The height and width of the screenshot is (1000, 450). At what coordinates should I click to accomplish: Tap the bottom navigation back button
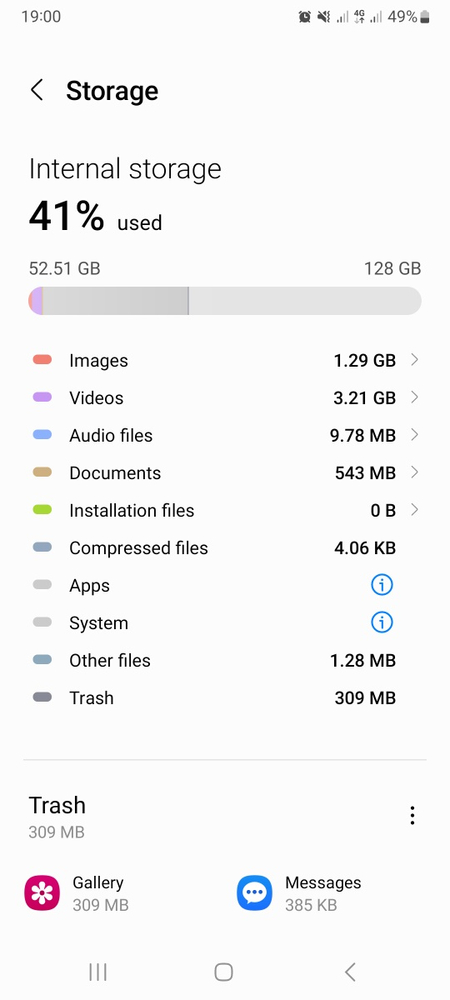(349, 971)
